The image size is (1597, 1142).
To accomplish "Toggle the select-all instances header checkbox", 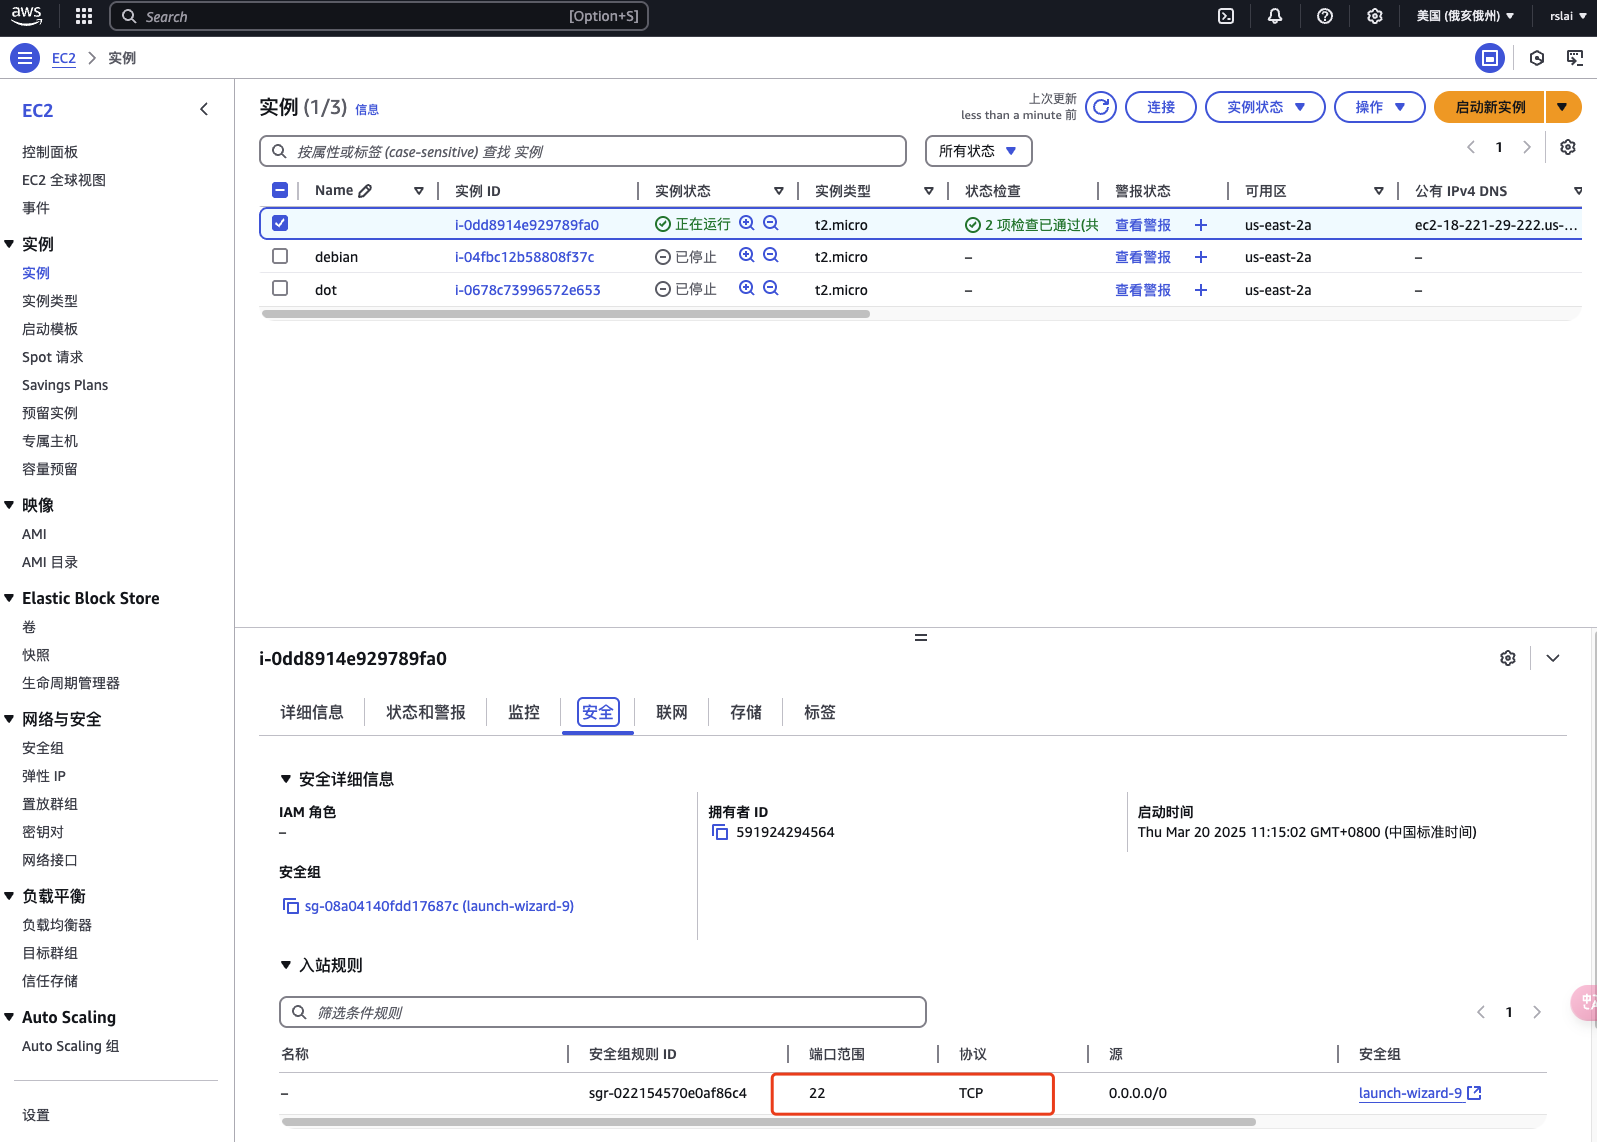I will [x=280, y=190].
